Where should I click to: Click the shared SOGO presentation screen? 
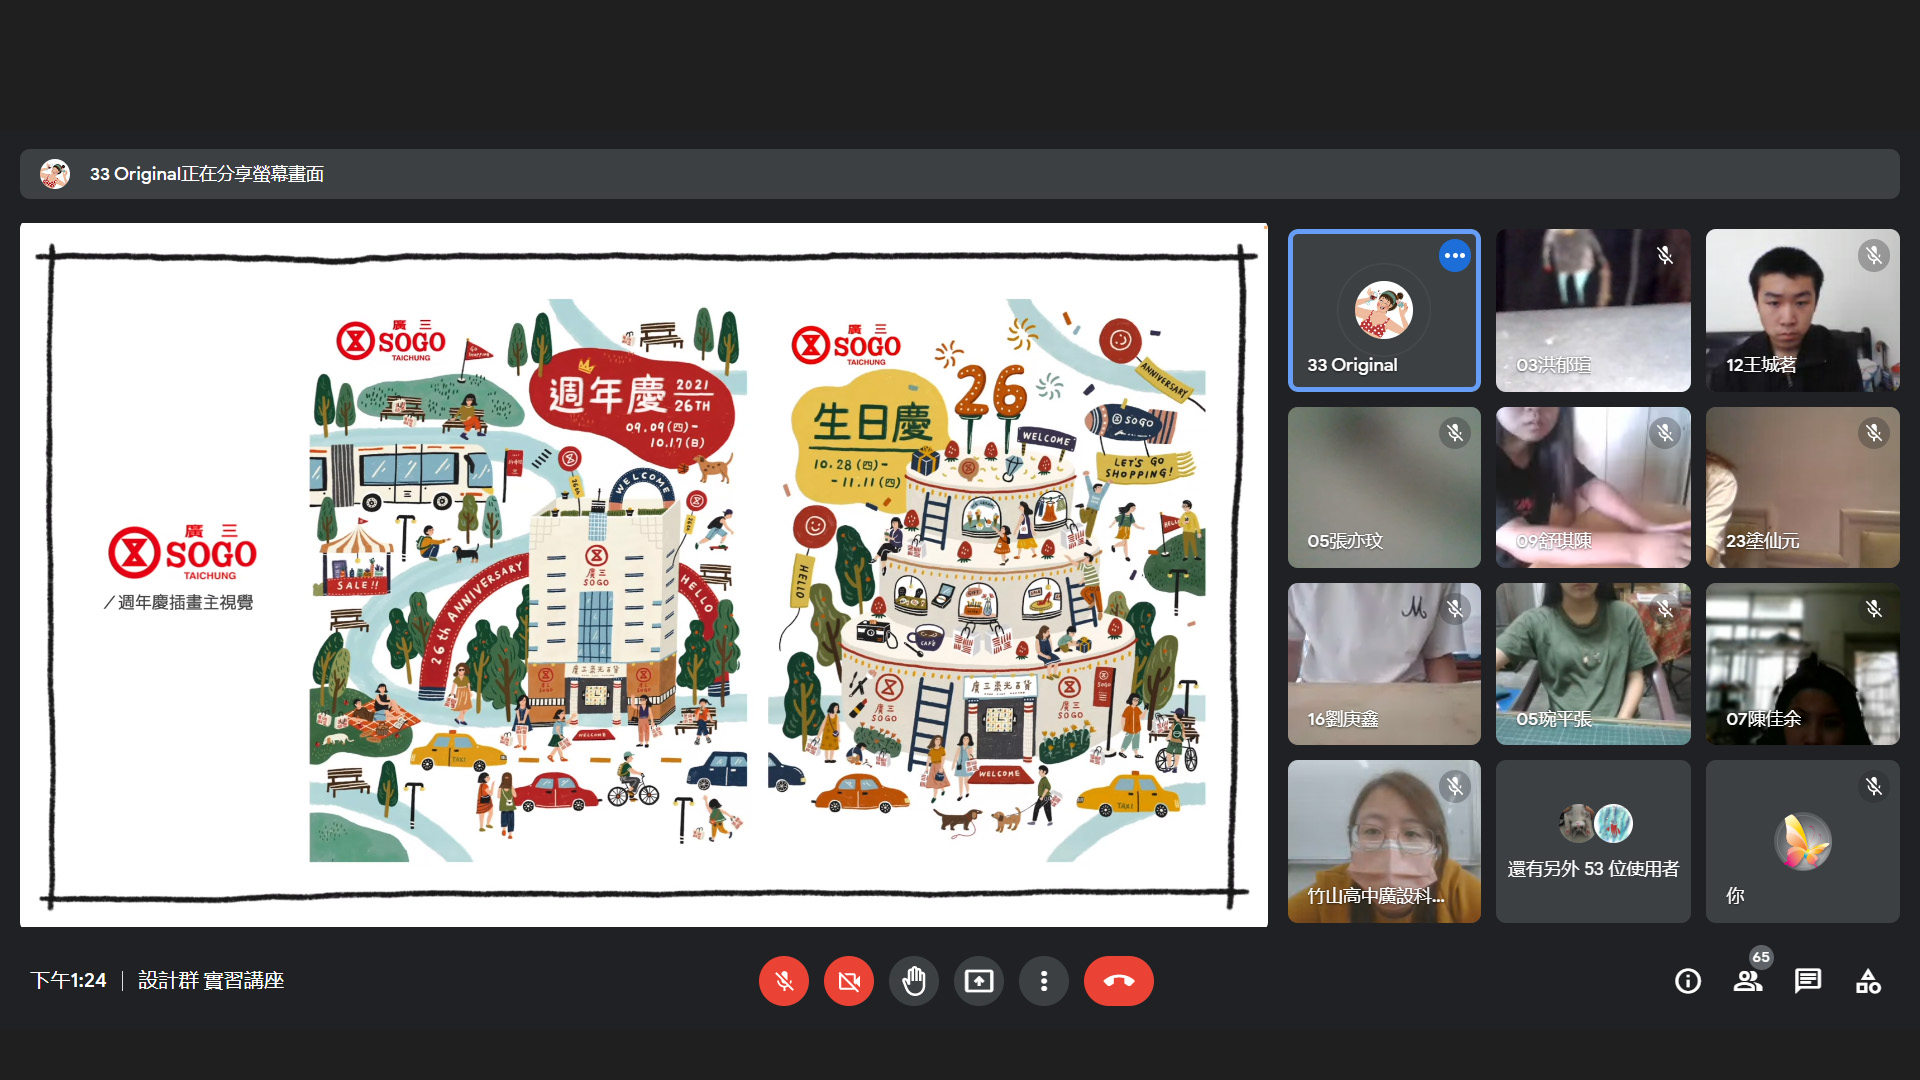[x=644, y=575]
